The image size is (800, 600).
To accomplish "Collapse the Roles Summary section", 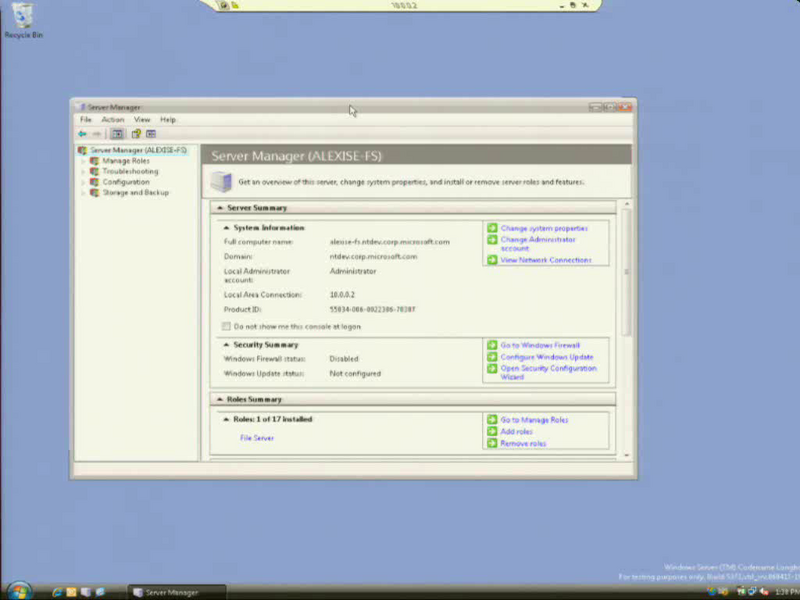I will pos(220,399).
